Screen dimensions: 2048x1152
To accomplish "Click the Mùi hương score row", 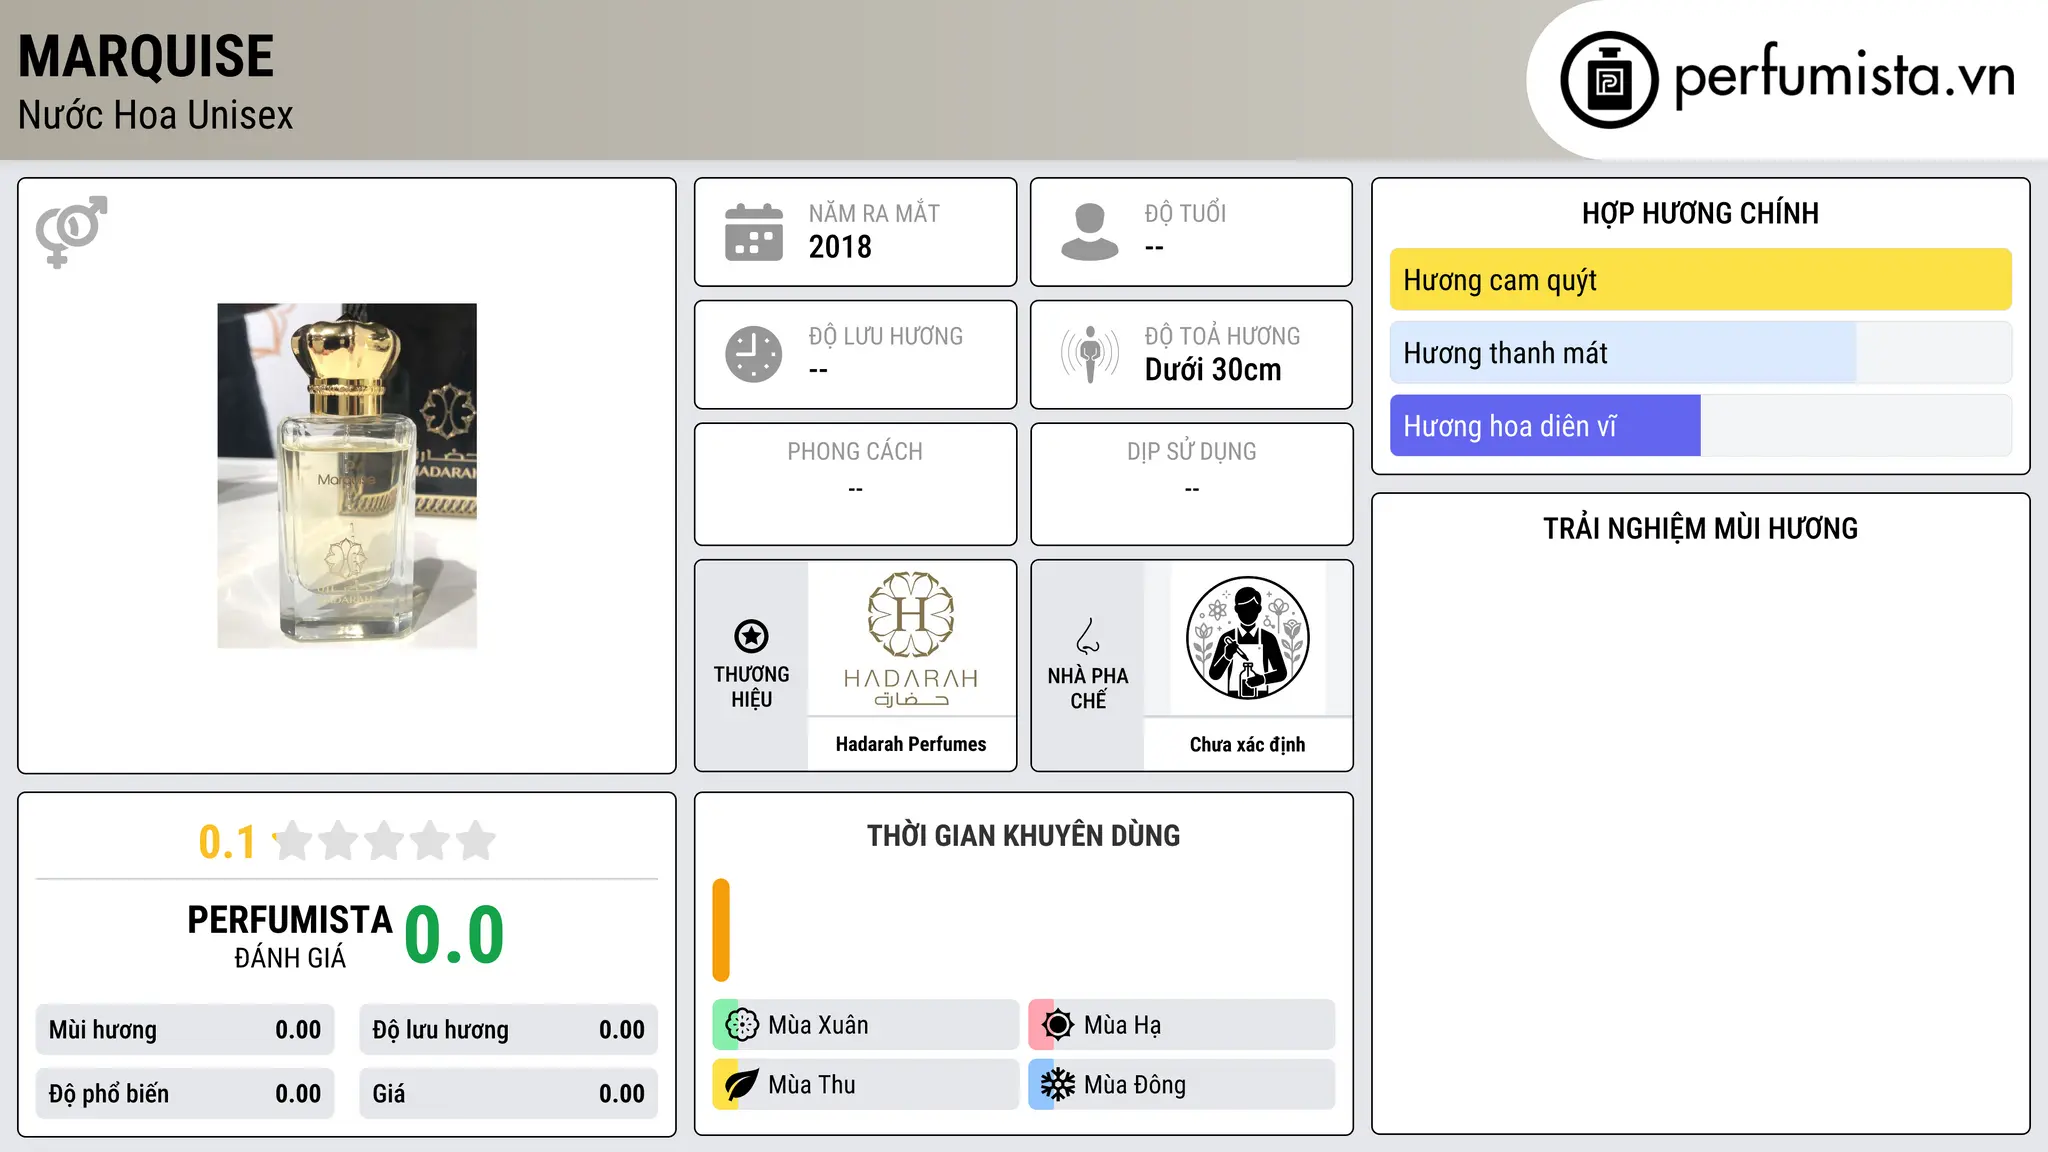I will [185, 1030].
